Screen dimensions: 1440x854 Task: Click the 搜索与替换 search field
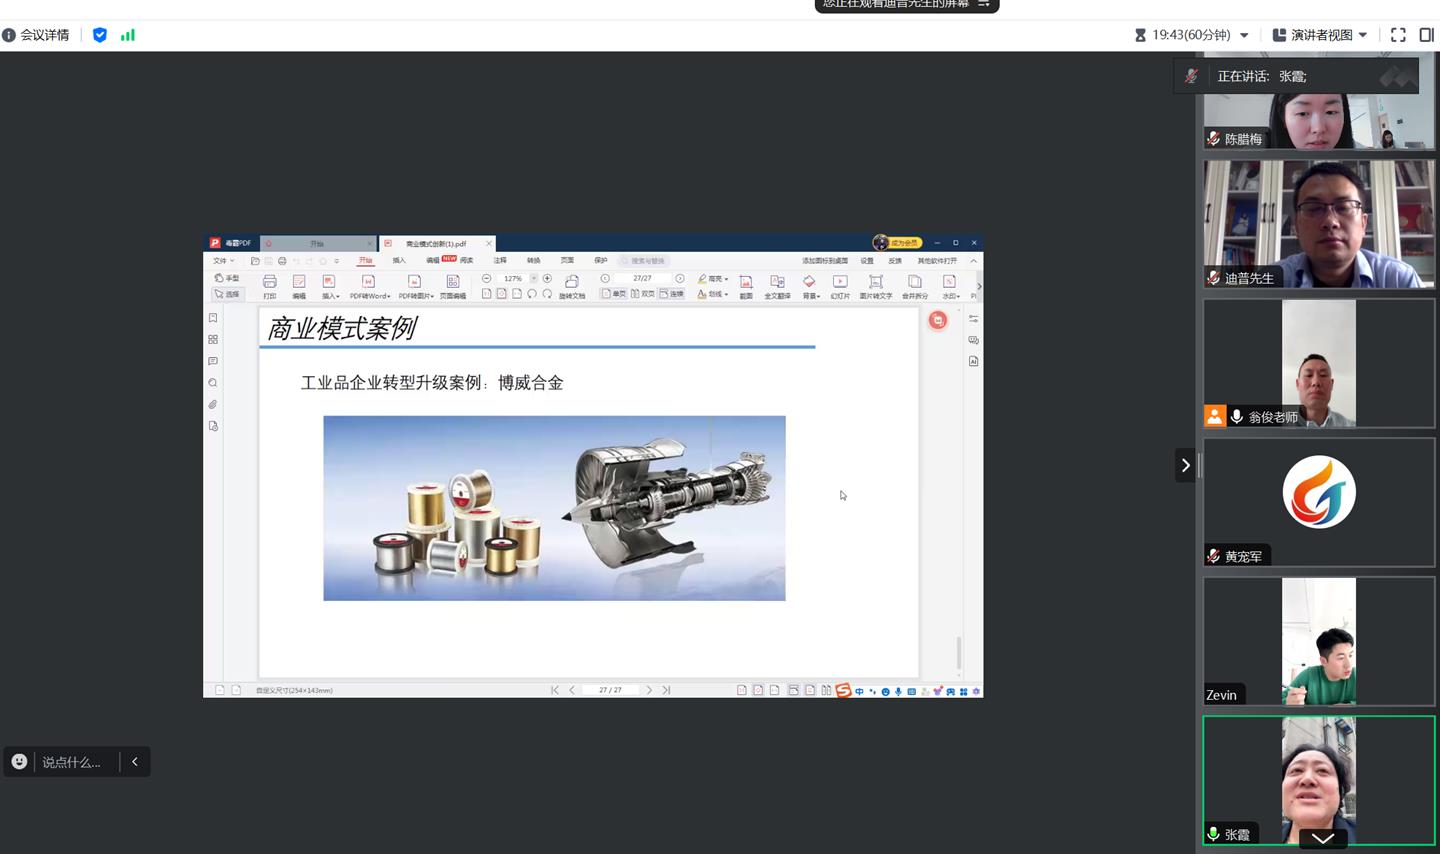pyautogui.click(x=643, y=261)
